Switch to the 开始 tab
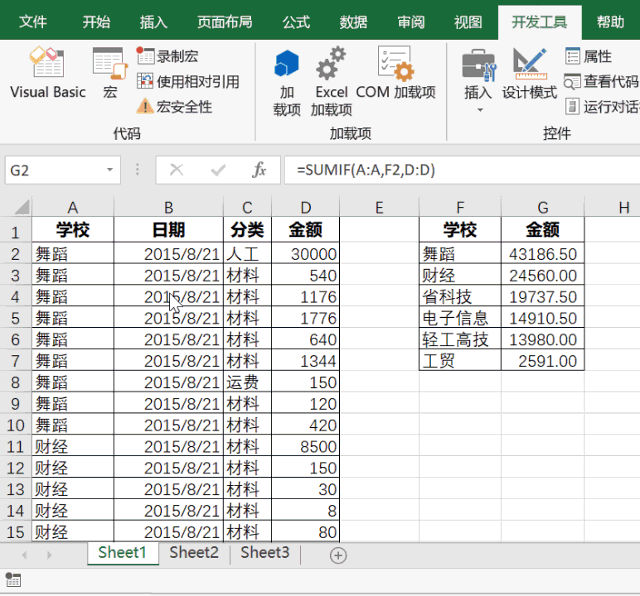This screenshot has height=596, width=640. (x=96, y=22)
